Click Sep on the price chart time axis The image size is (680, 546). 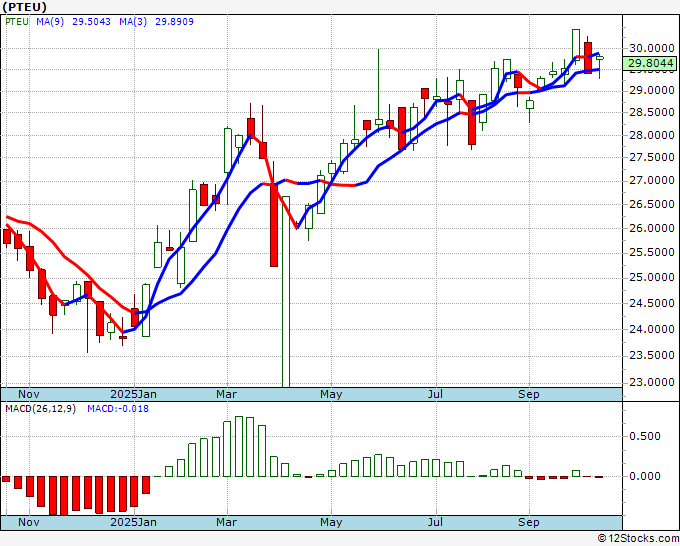[529, 394]
